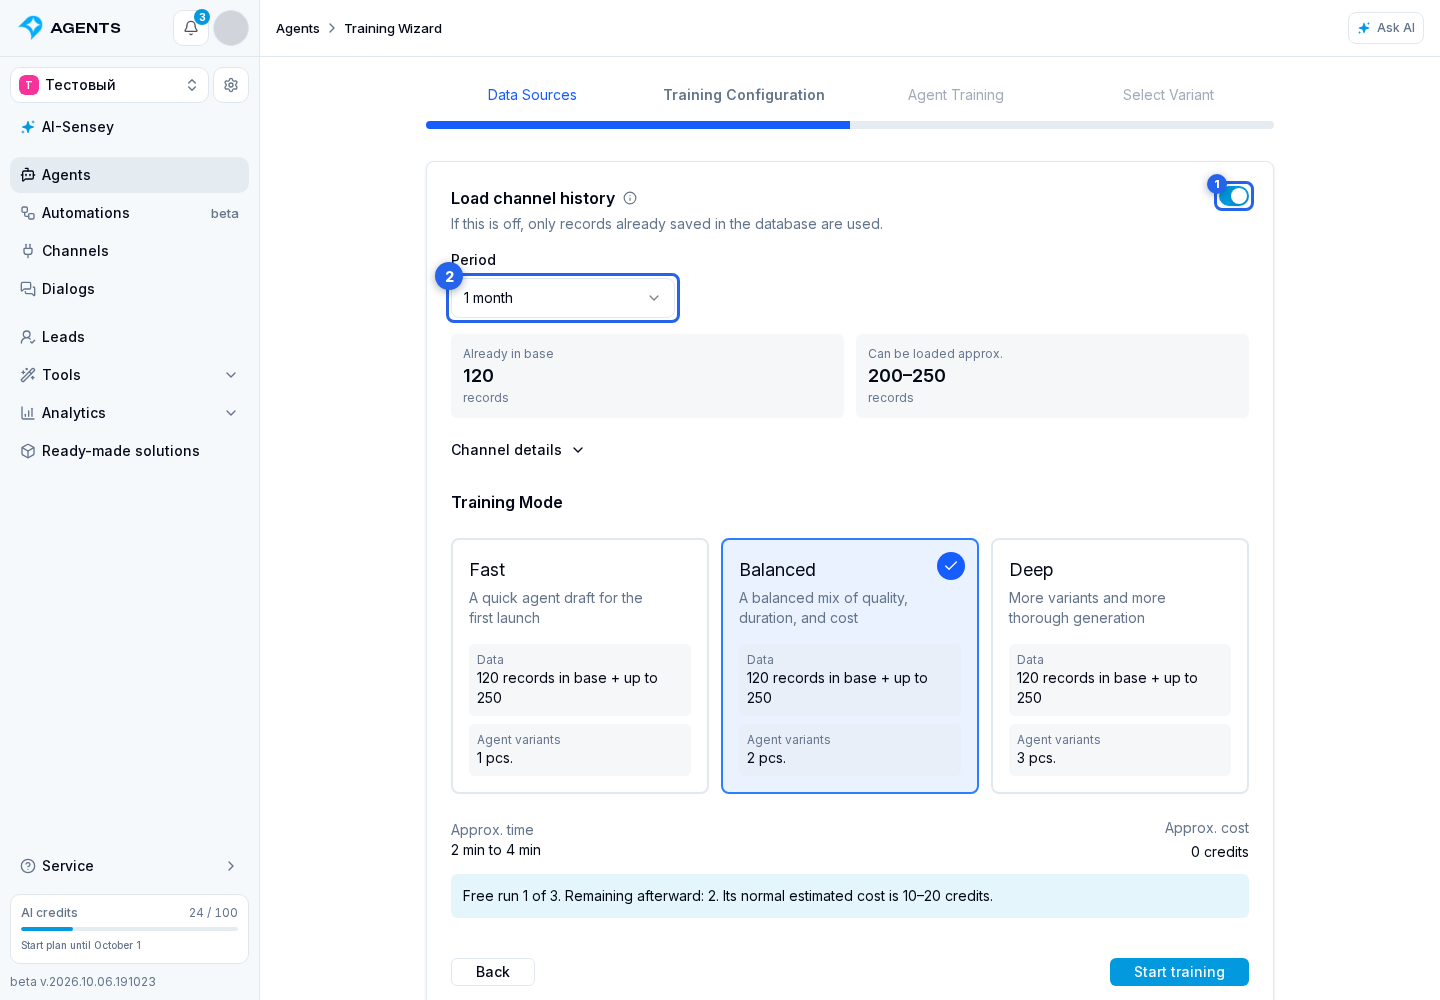Click the Service help icon

[x=28, y=866]
